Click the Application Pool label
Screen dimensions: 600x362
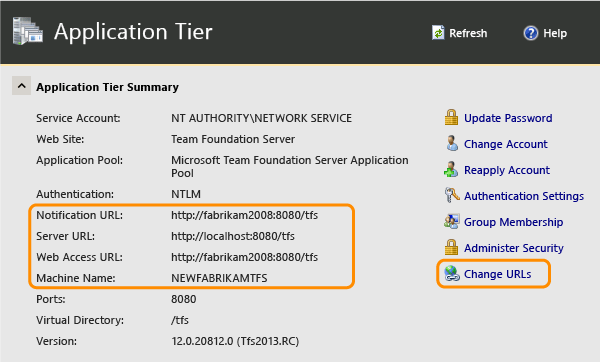pos(80,160)
